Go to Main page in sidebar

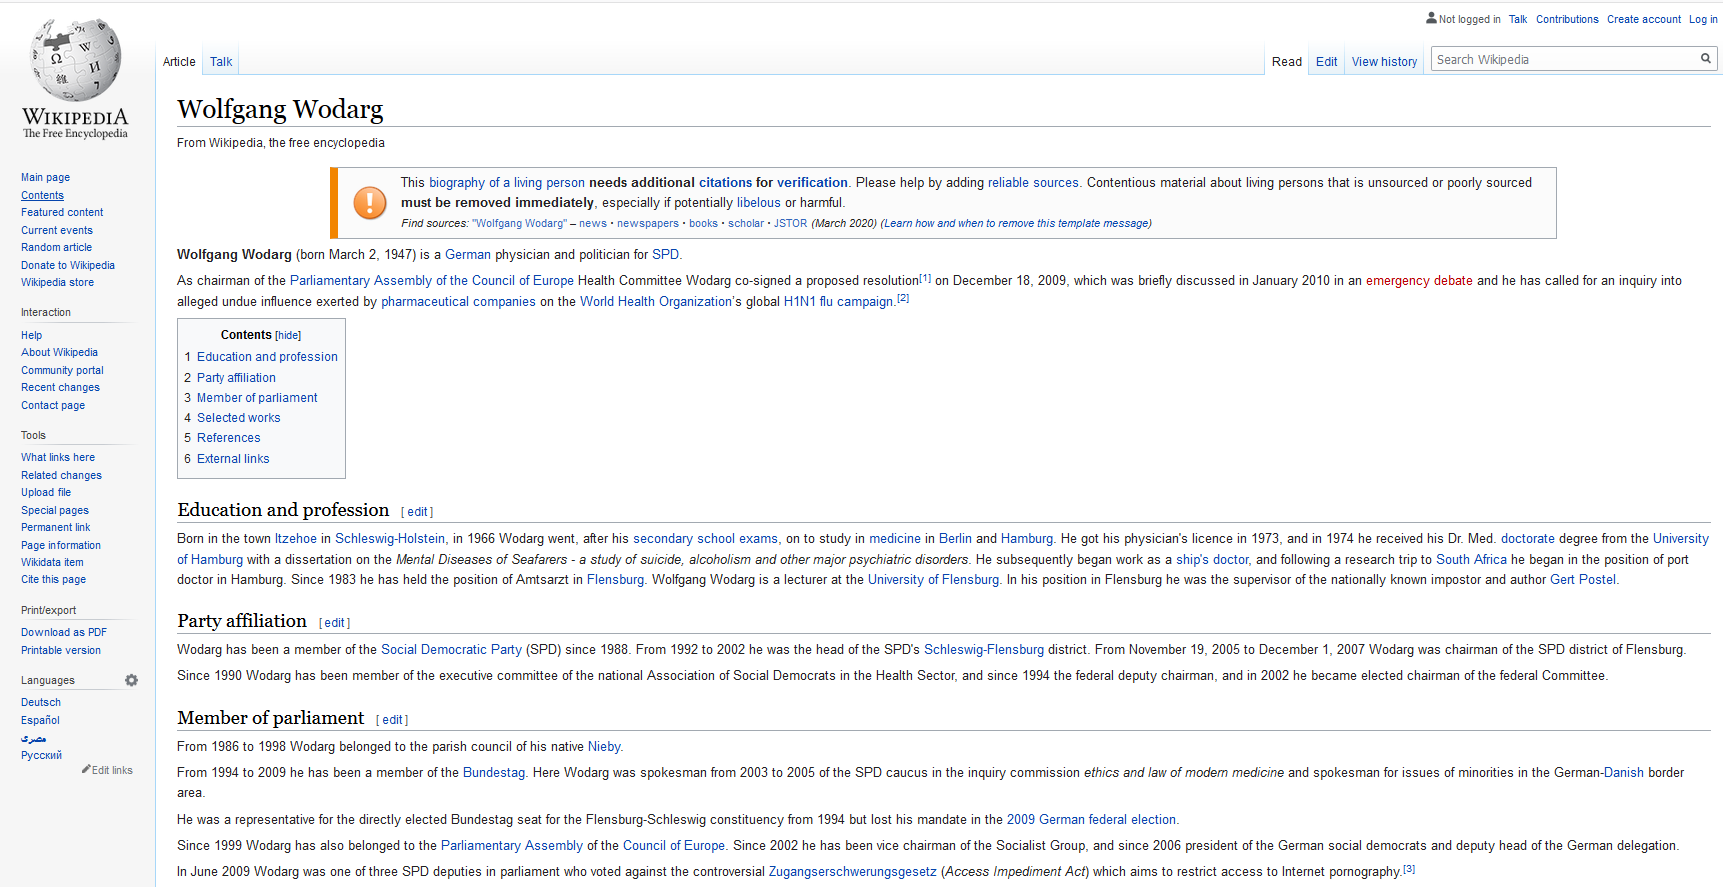pyautogui.click(x=45, y=178)
